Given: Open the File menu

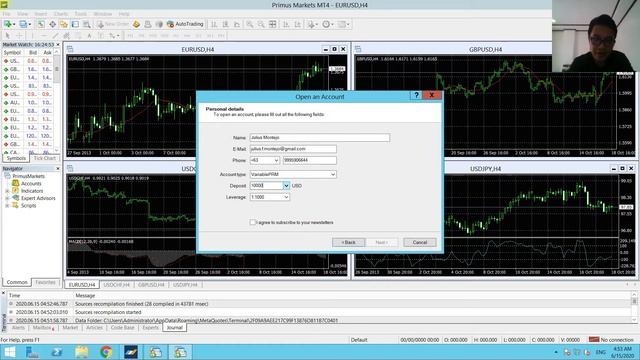Looking at the screenshot, I should (x=7, y=14).
